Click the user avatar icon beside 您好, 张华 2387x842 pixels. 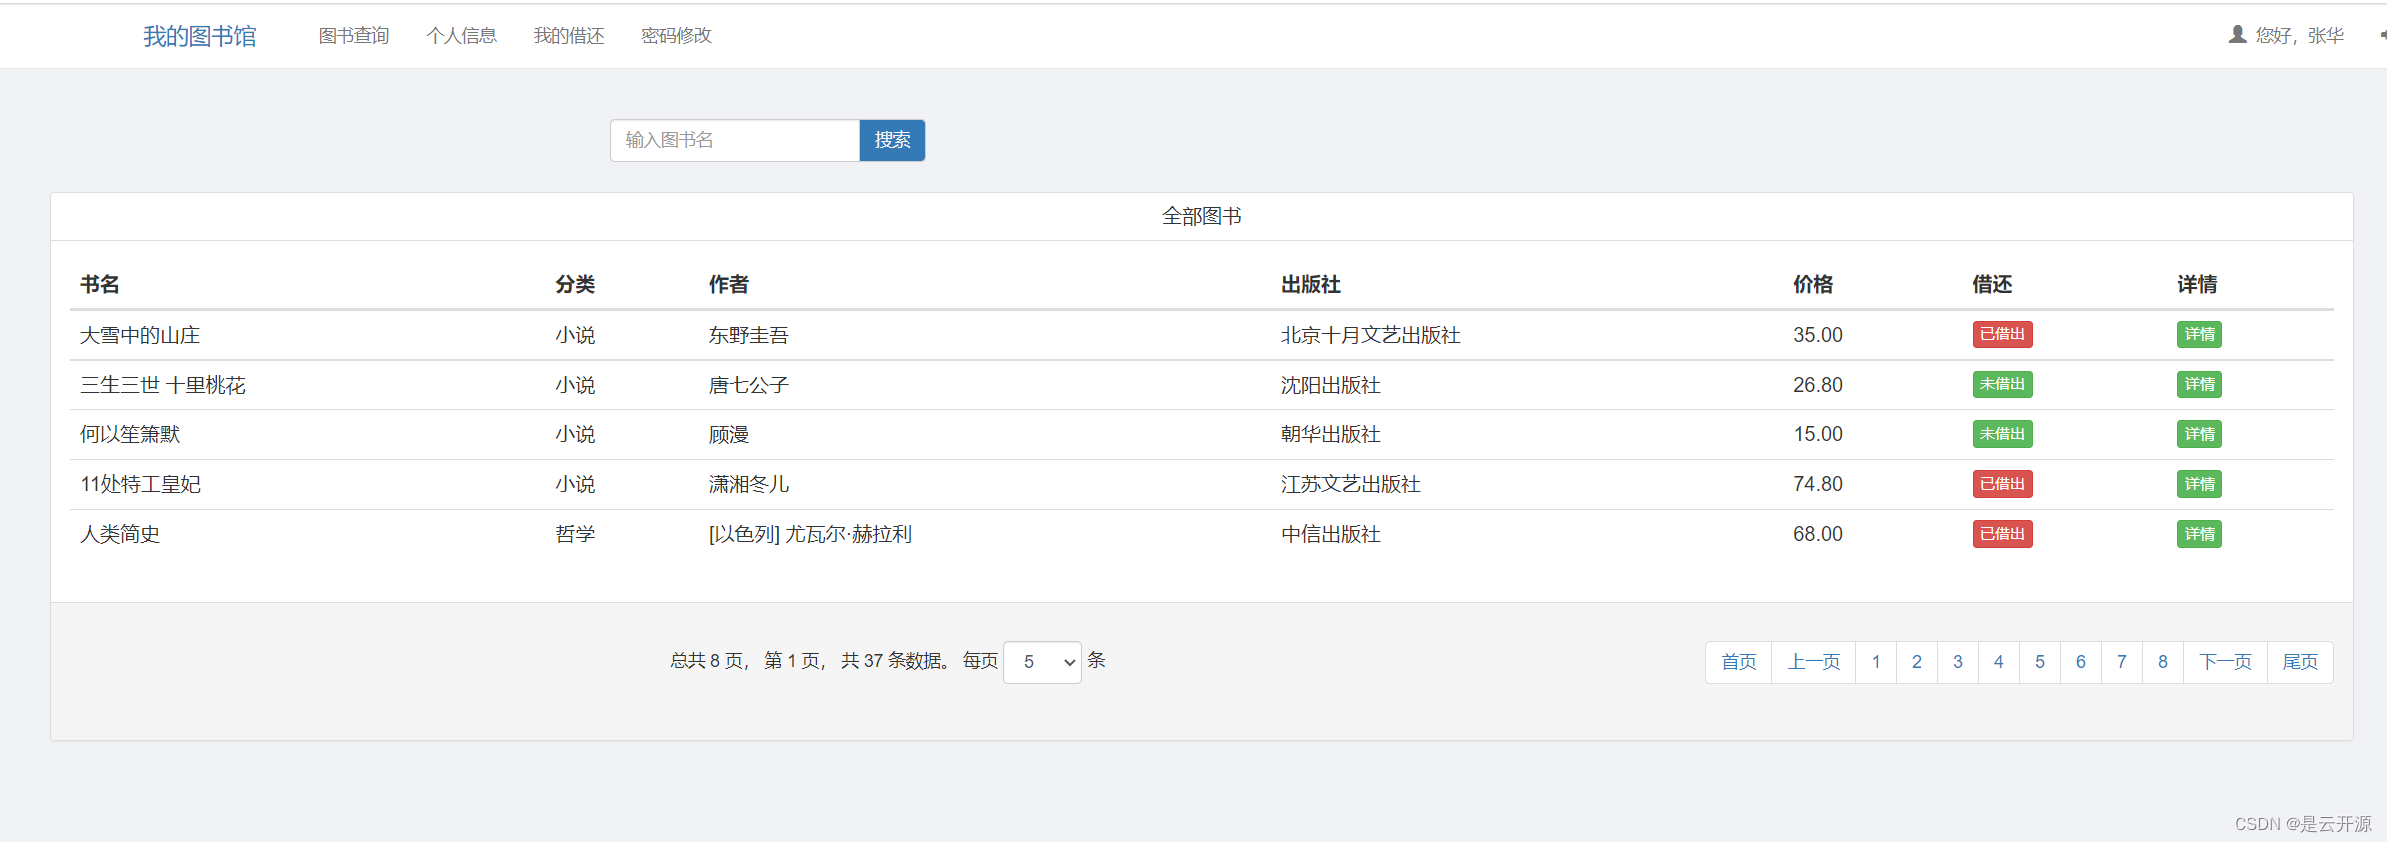[2237, 35]
